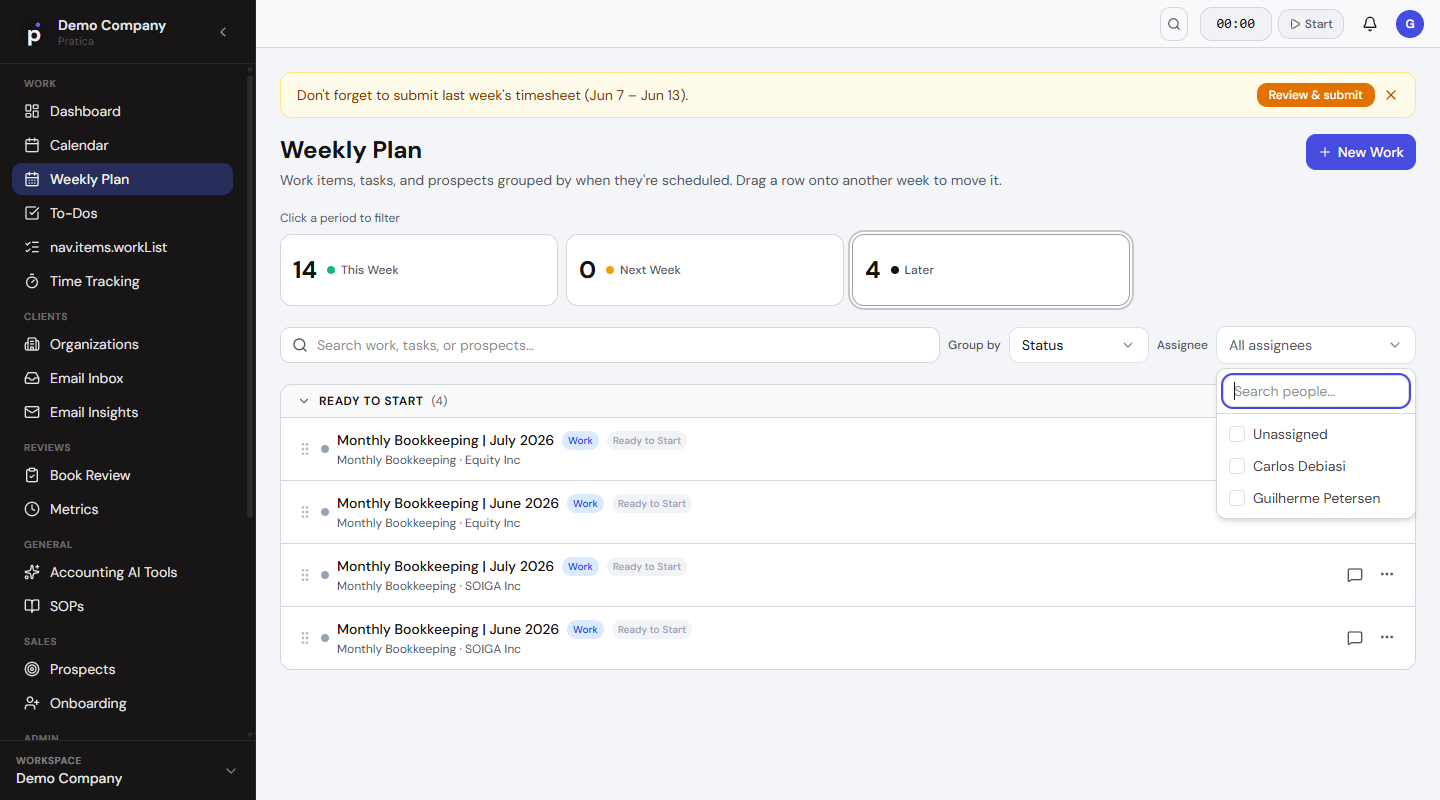Go to Weekly Plan in sidebar
Viewport: 1440px width, 800px height.
pos(122,179)
